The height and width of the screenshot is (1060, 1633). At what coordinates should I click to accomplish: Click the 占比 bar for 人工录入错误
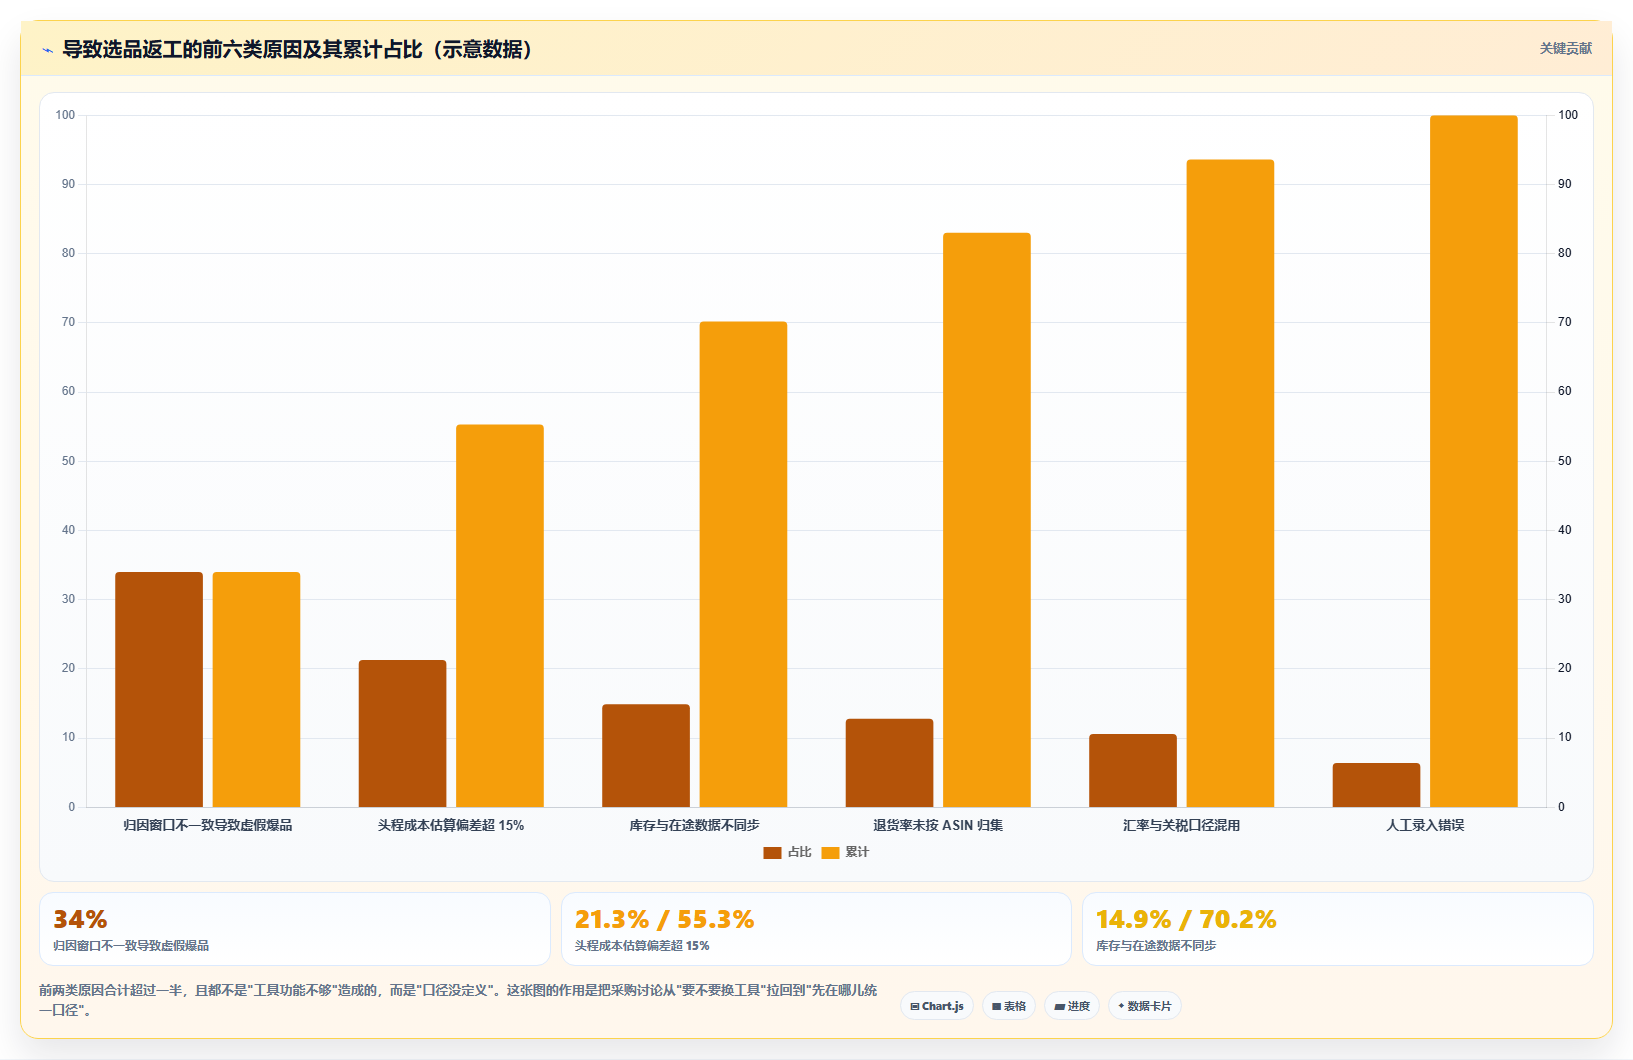point(1376,785)
